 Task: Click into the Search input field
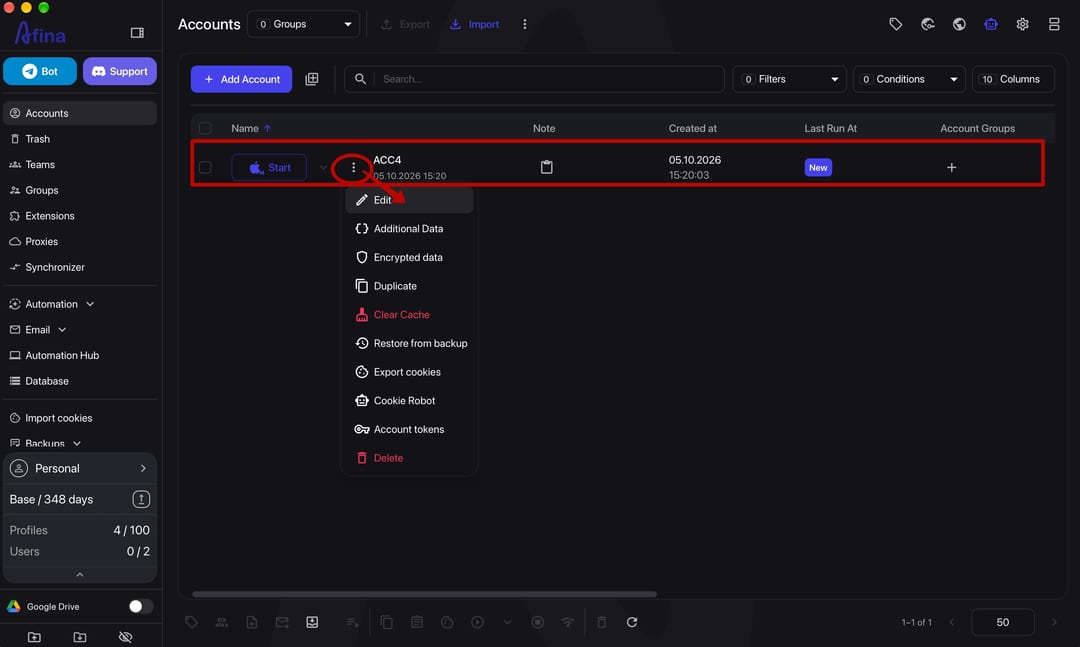point(548,79)
